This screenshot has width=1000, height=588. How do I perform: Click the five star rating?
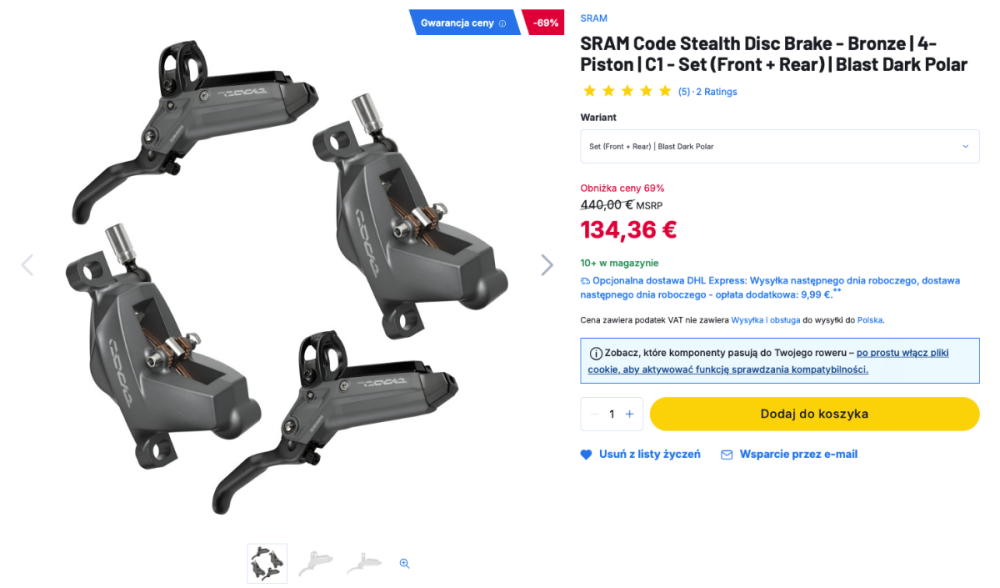[627, 91]
